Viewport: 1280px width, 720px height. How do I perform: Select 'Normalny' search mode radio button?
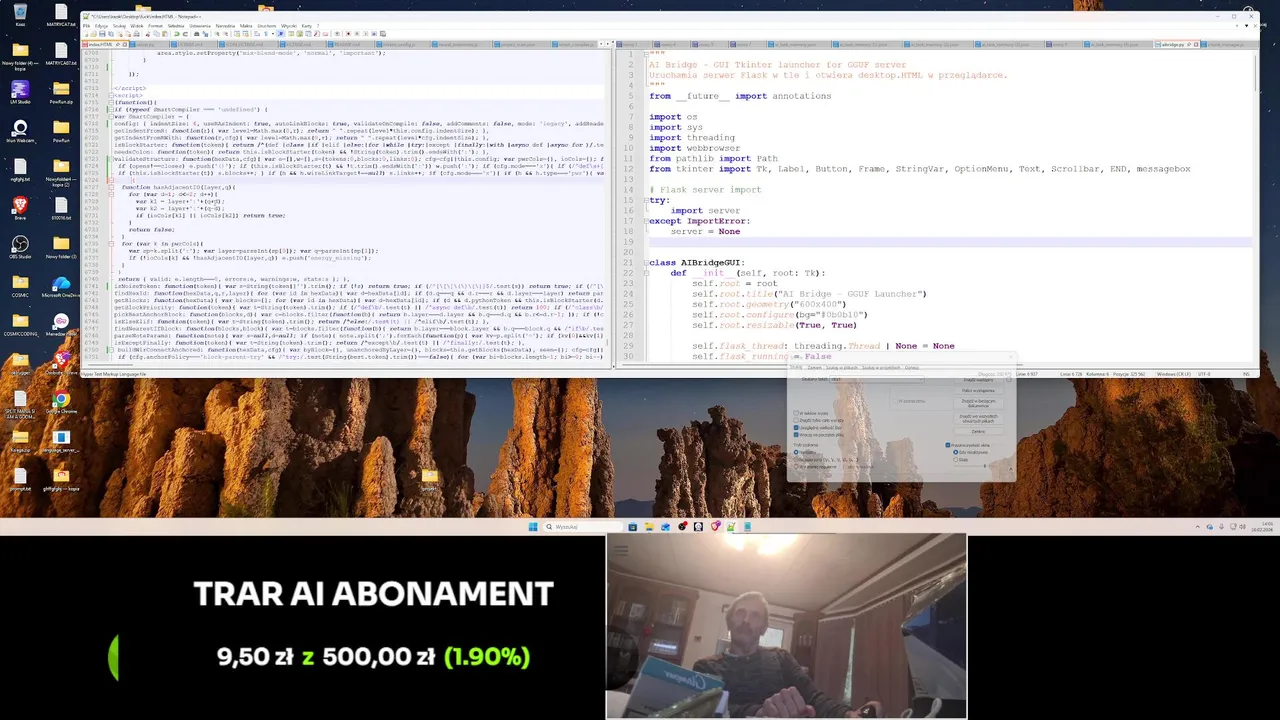point(796,452)
